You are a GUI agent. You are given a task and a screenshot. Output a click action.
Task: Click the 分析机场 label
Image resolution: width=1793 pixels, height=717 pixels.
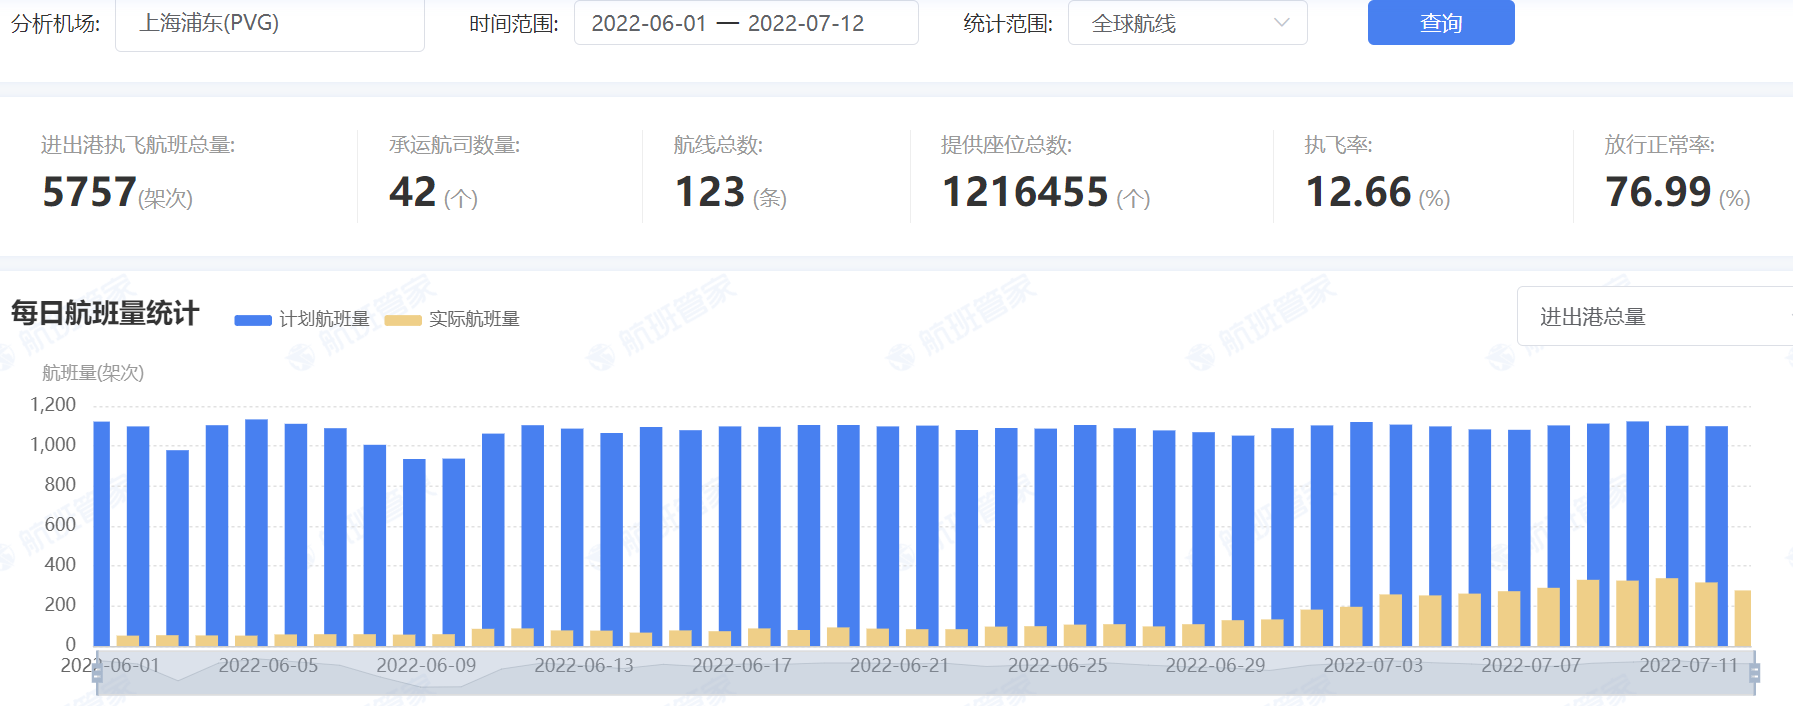(56, 24)
